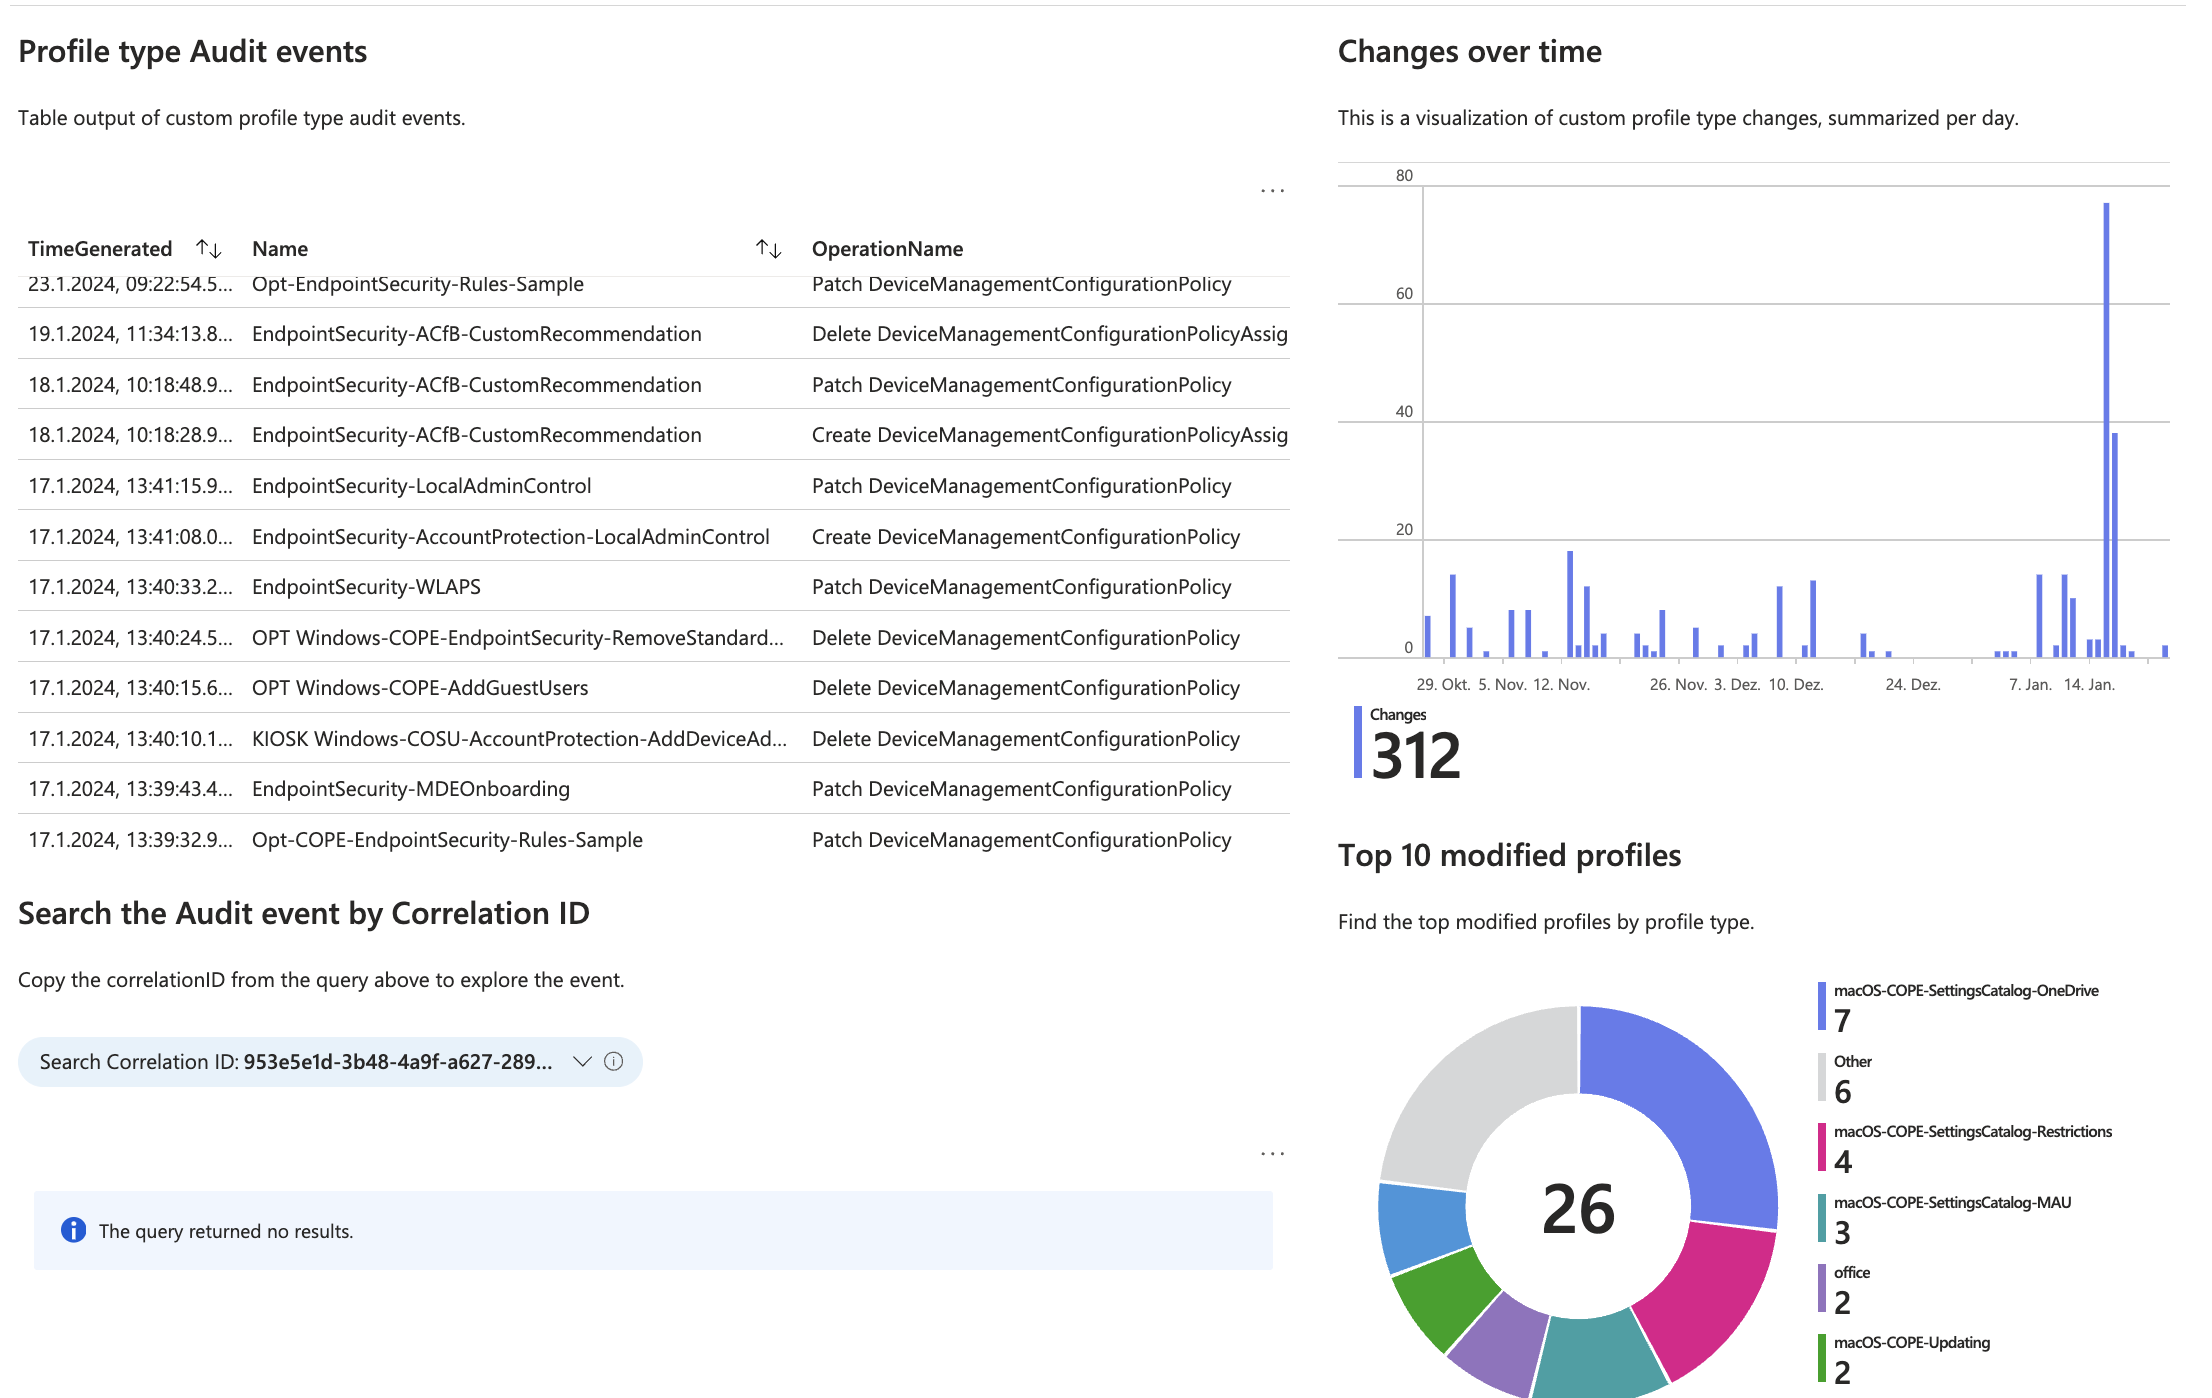
Task: Open ellipsis menu above query results
Action: 1272,1153
